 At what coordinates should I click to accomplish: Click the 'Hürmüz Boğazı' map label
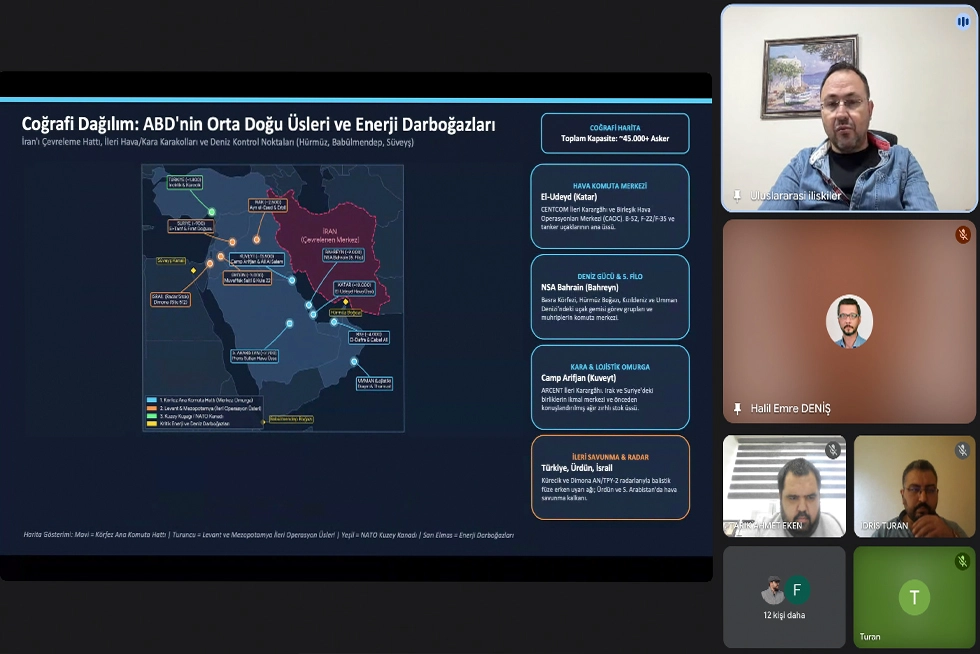coord(346,312)
